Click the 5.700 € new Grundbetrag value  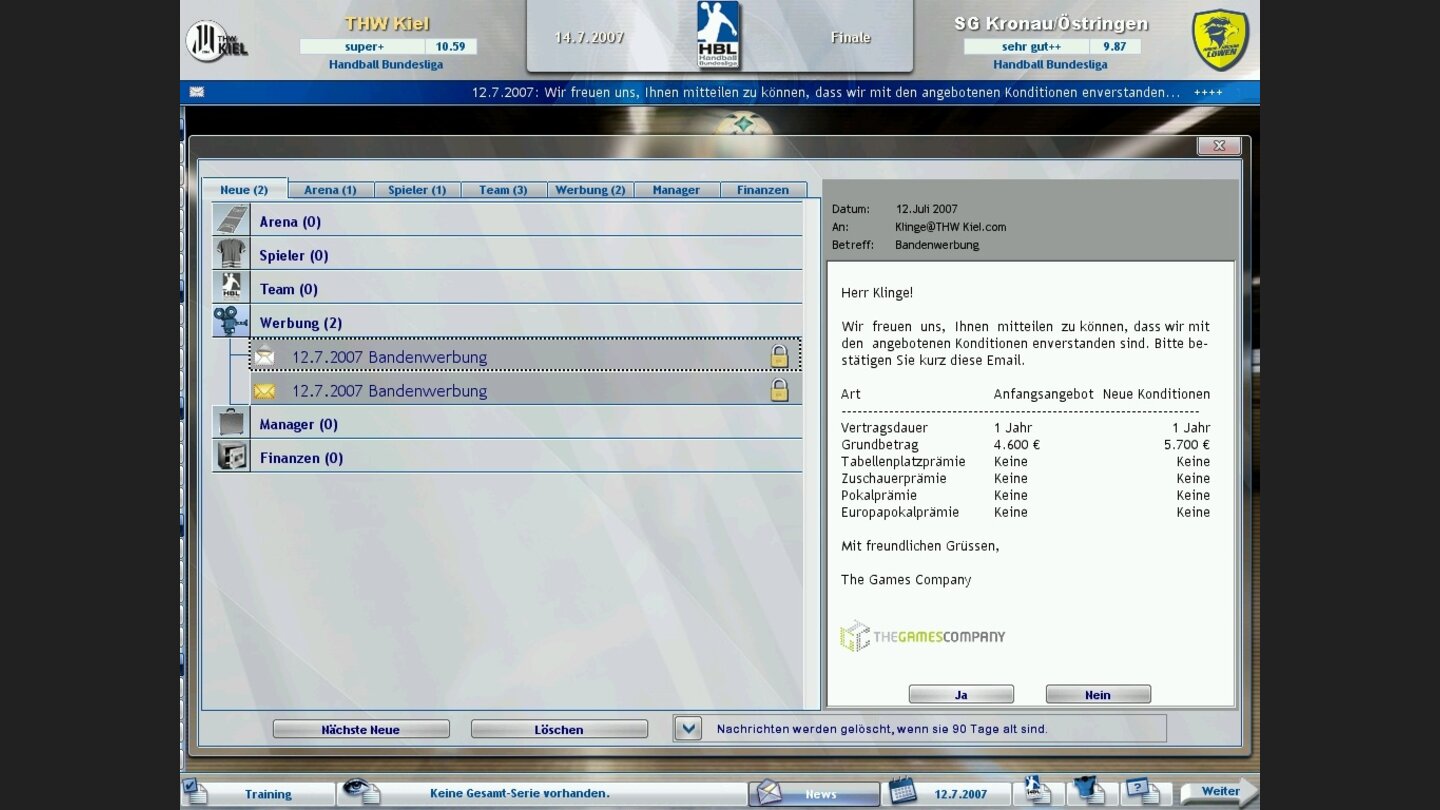1187,444
